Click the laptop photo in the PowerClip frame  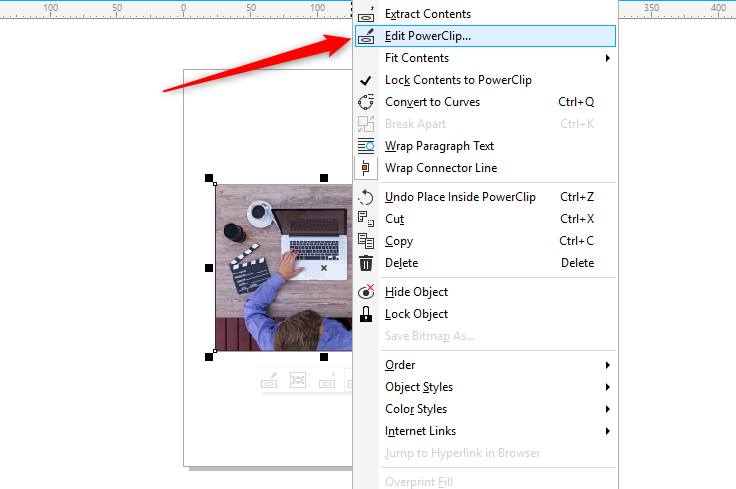[284, 267]
